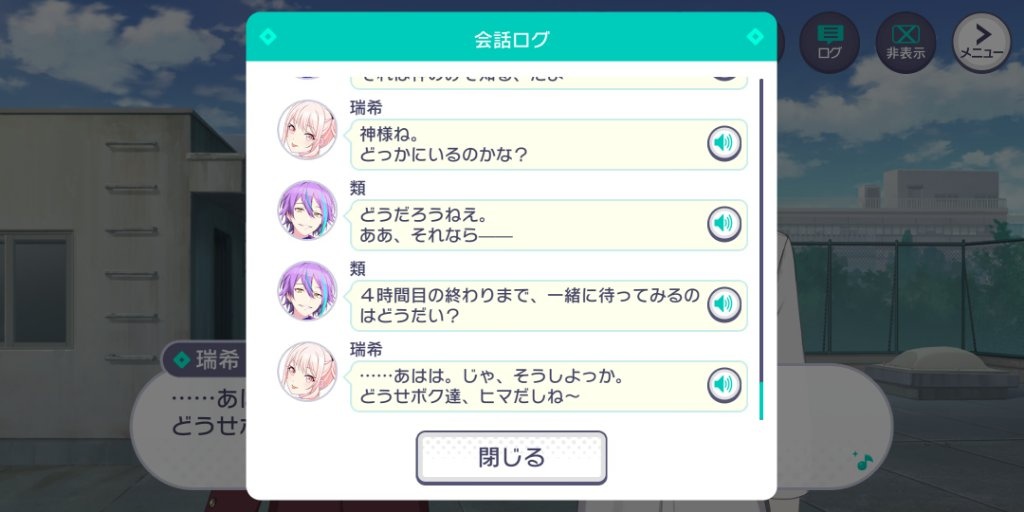This screenshot has width=1024, height=512.
Task: Play voice for あはは。じゃ、そうしよっか line
Action: tap(724, 385)
